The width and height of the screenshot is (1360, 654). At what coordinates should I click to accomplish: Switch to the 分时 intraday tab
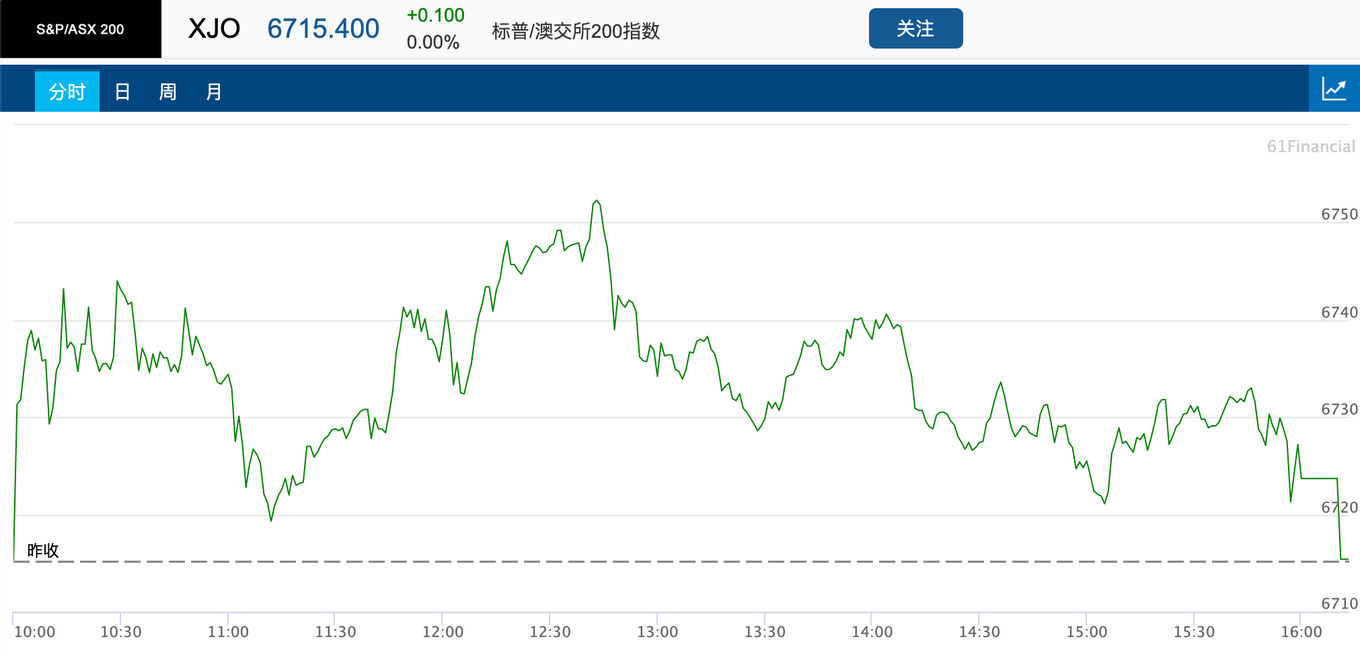(x=67, y=92)
